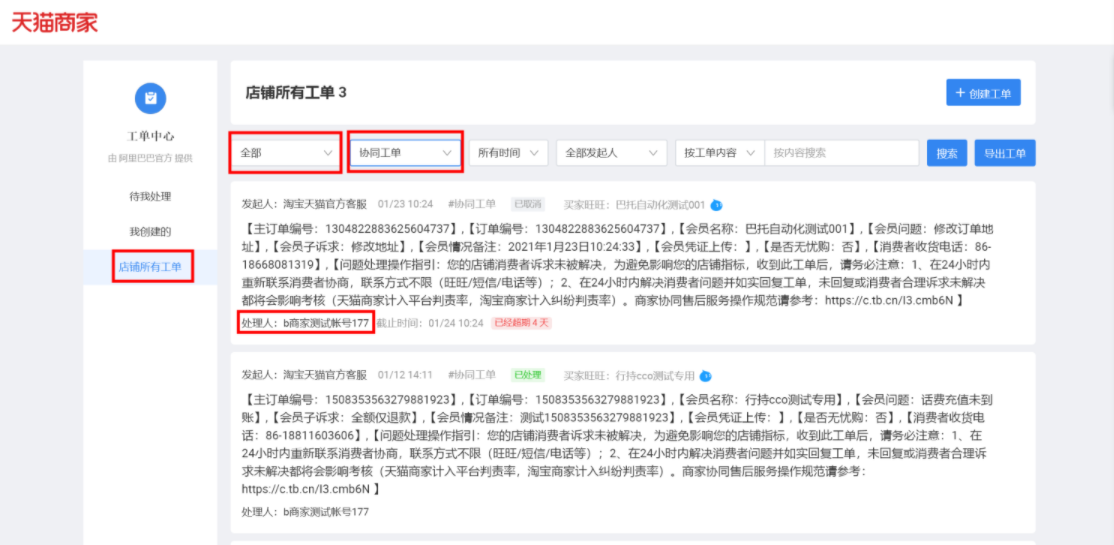Click the 已处理 status tag

pyautogui.click(x=528, y=374)
